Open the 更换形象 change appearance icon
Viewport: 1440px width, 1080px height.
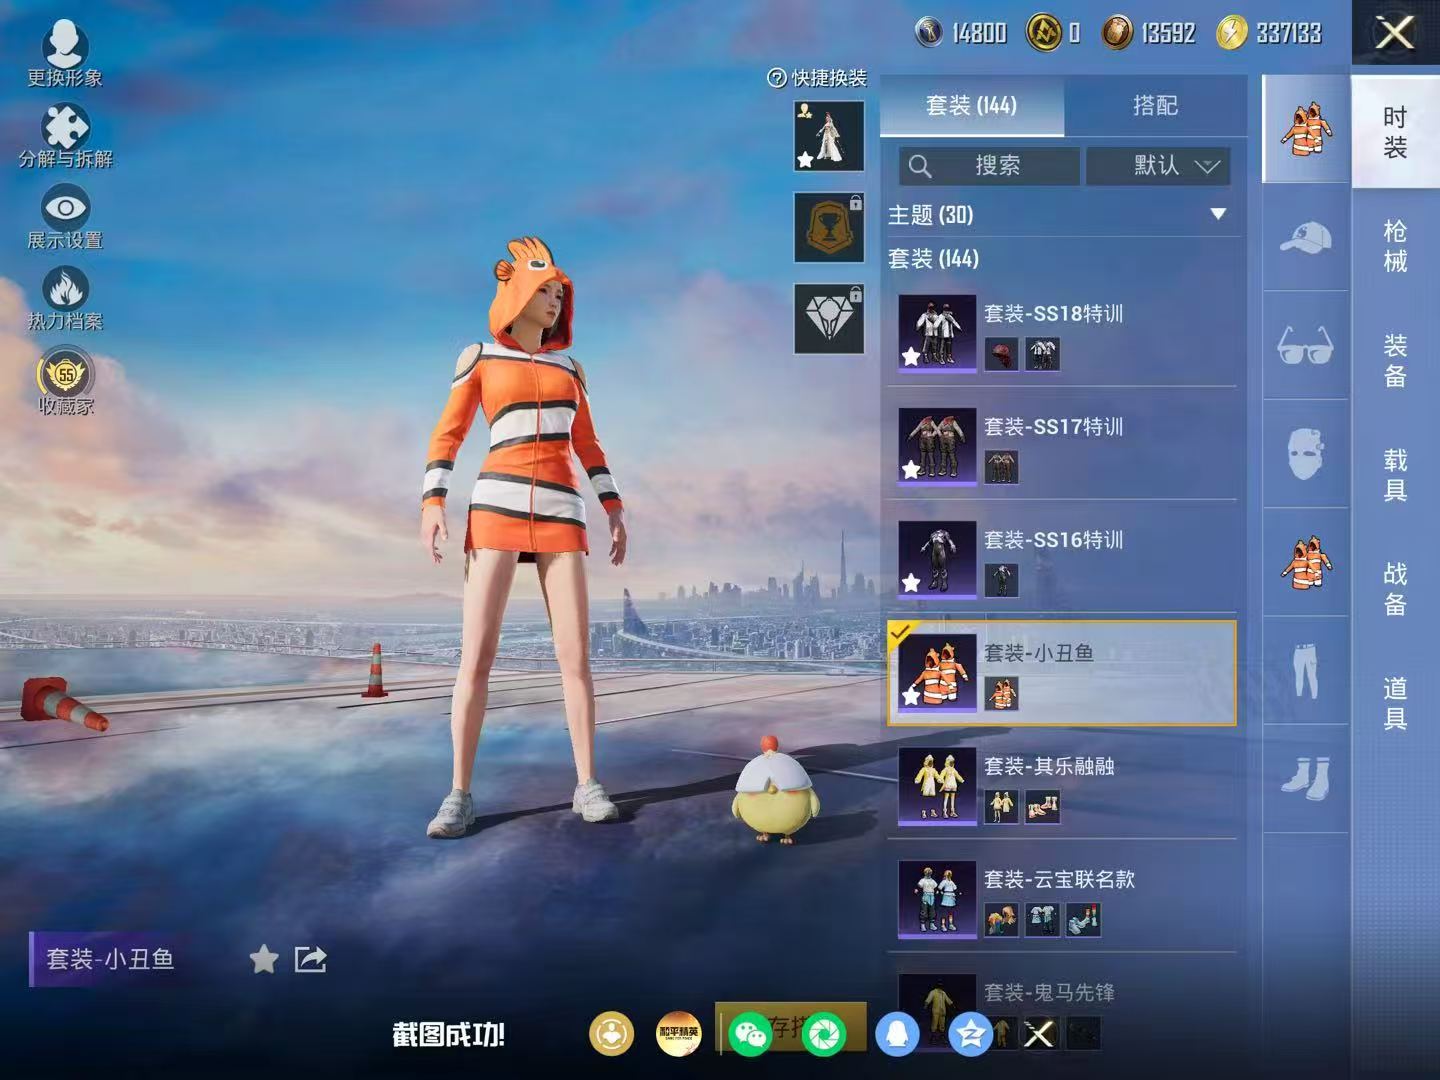pos(65,45)
